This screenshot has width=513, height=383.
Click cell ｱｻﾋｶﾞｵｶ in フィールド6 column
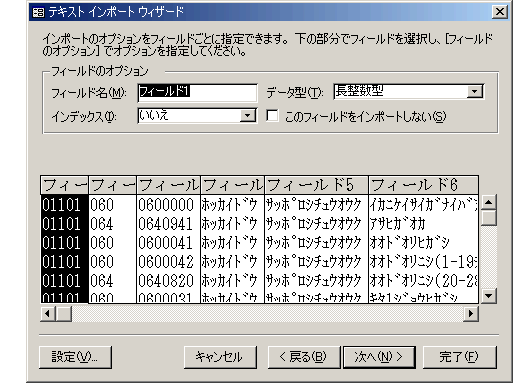click(x=423, y=224)
